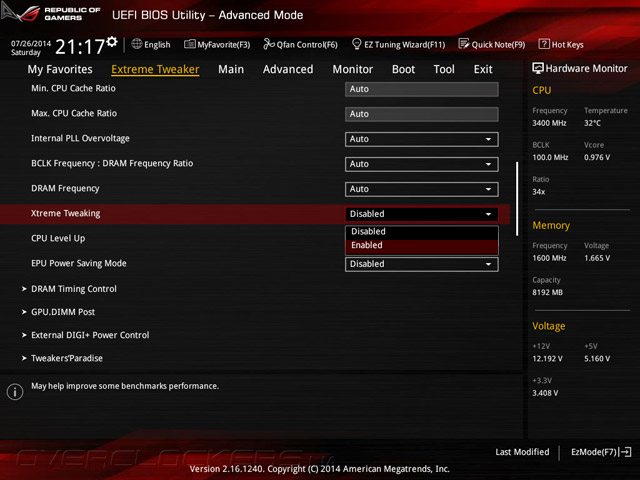The height and width of the screenshot is (480, 640).
Task: Open the Internal PLL Overvoltage dropdown
Action: pyautogui.click(x=422, y=139)
